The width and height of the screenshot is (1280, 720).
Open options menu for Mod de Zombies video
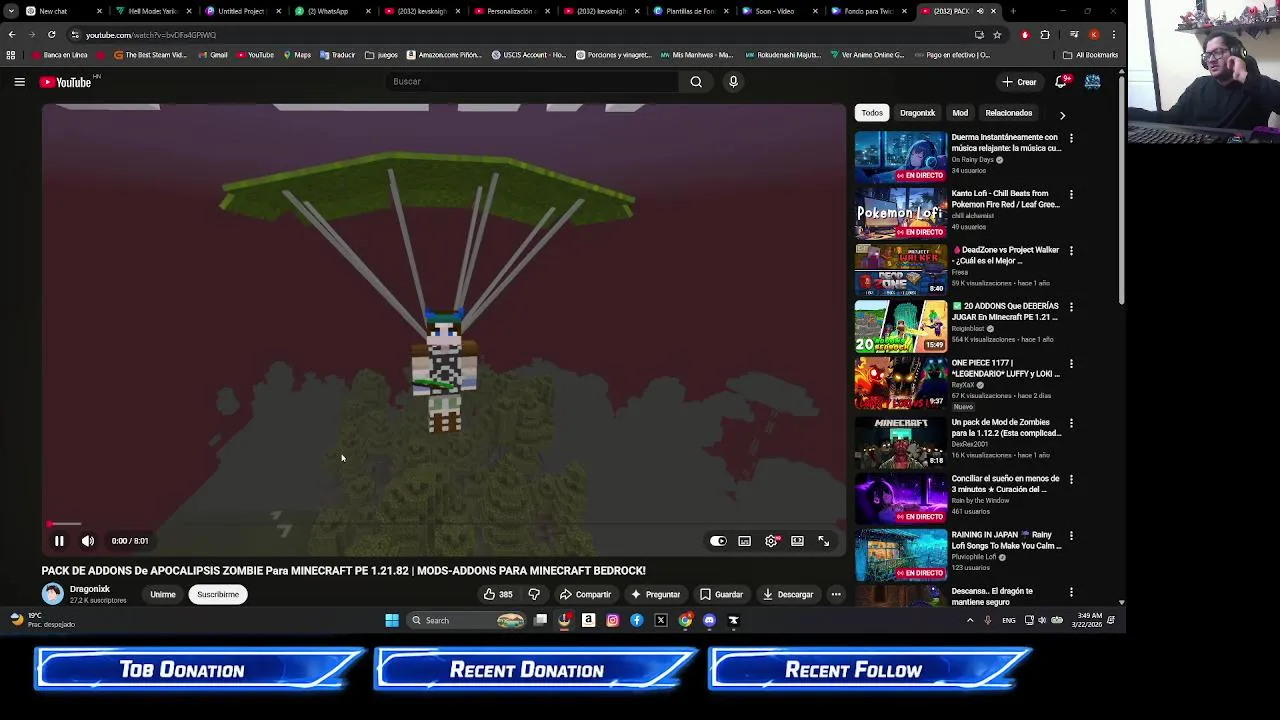pyautogui.click(x=1071, y=423)
